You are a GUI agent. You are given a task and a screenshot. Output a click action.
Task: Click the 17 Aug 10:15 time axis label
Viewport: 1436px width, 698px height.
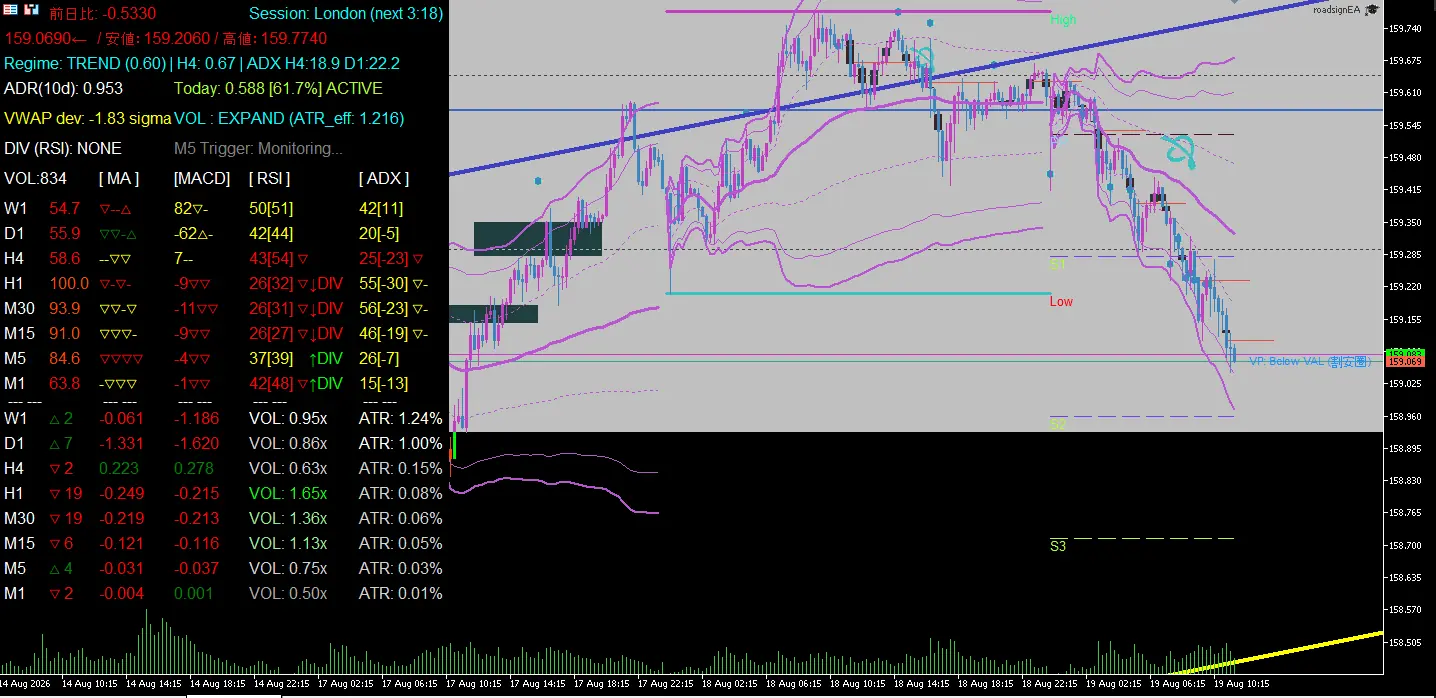[472, 685]
